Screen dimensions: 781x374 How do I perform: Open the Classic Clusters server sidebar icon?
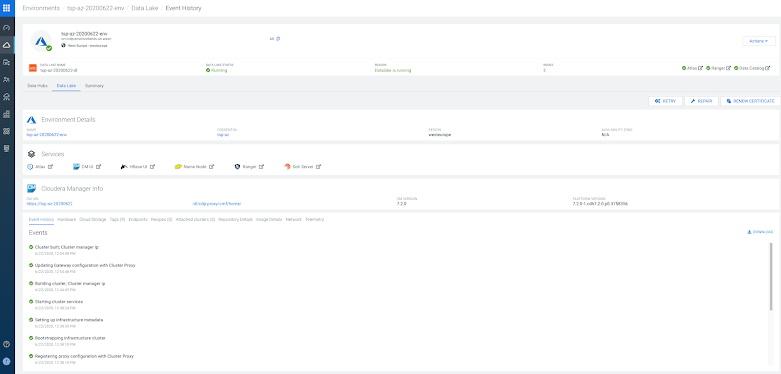(6, 148)
